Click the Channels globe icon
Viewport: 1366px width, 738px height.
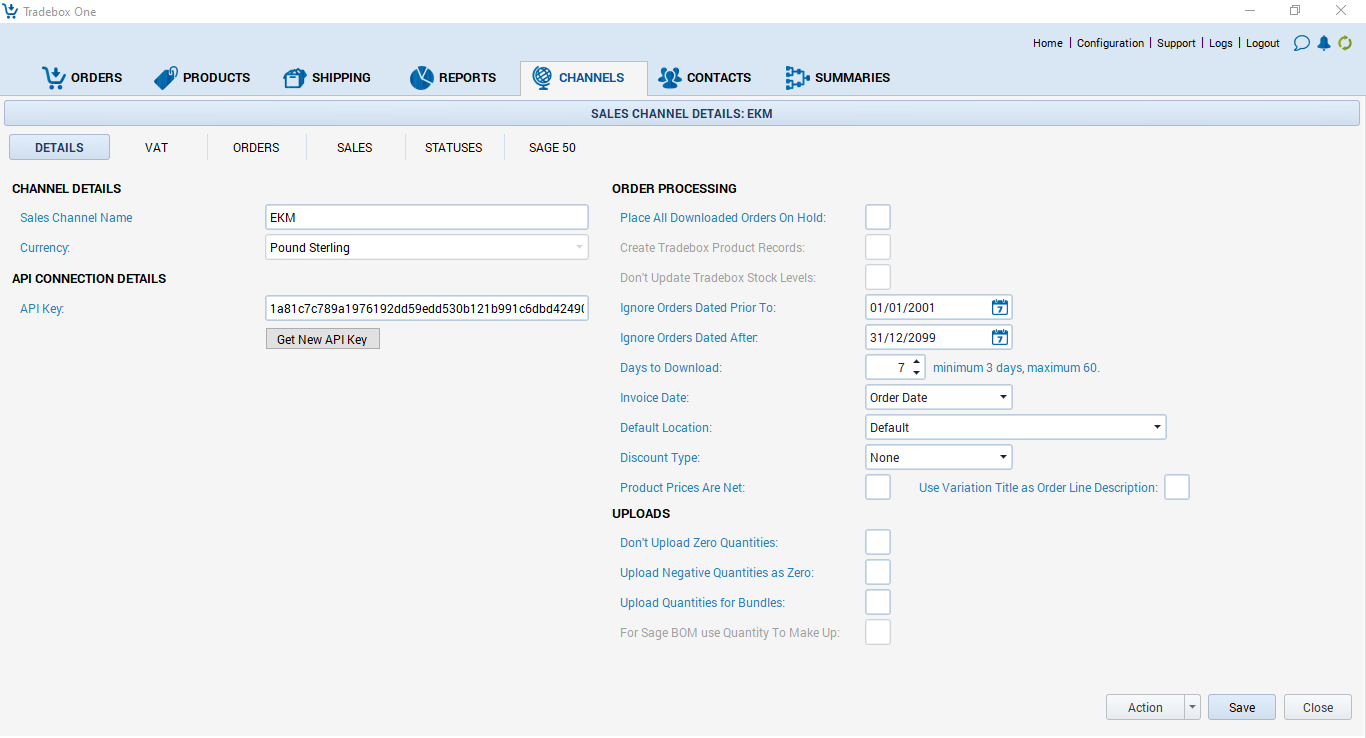coord(542,77)
